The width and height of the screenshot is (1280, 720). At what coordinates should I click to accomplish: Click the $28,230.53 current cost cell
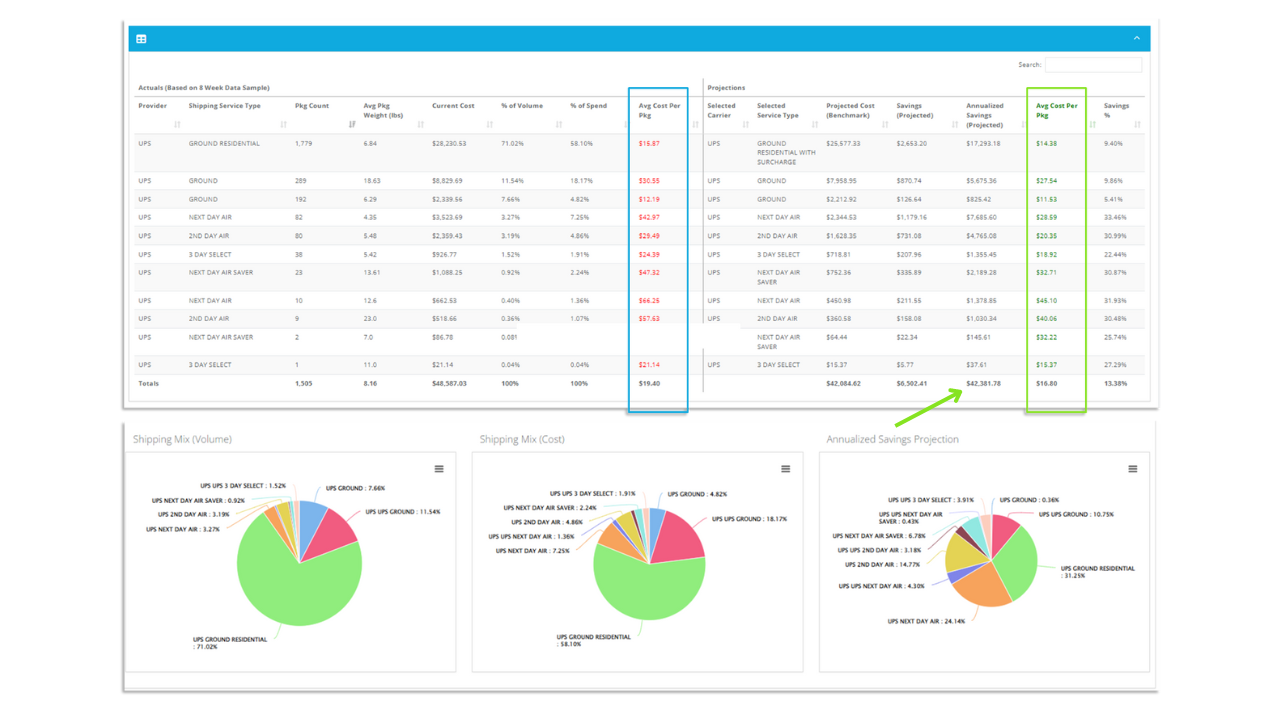pyautogui.click(x=449, y=144)
